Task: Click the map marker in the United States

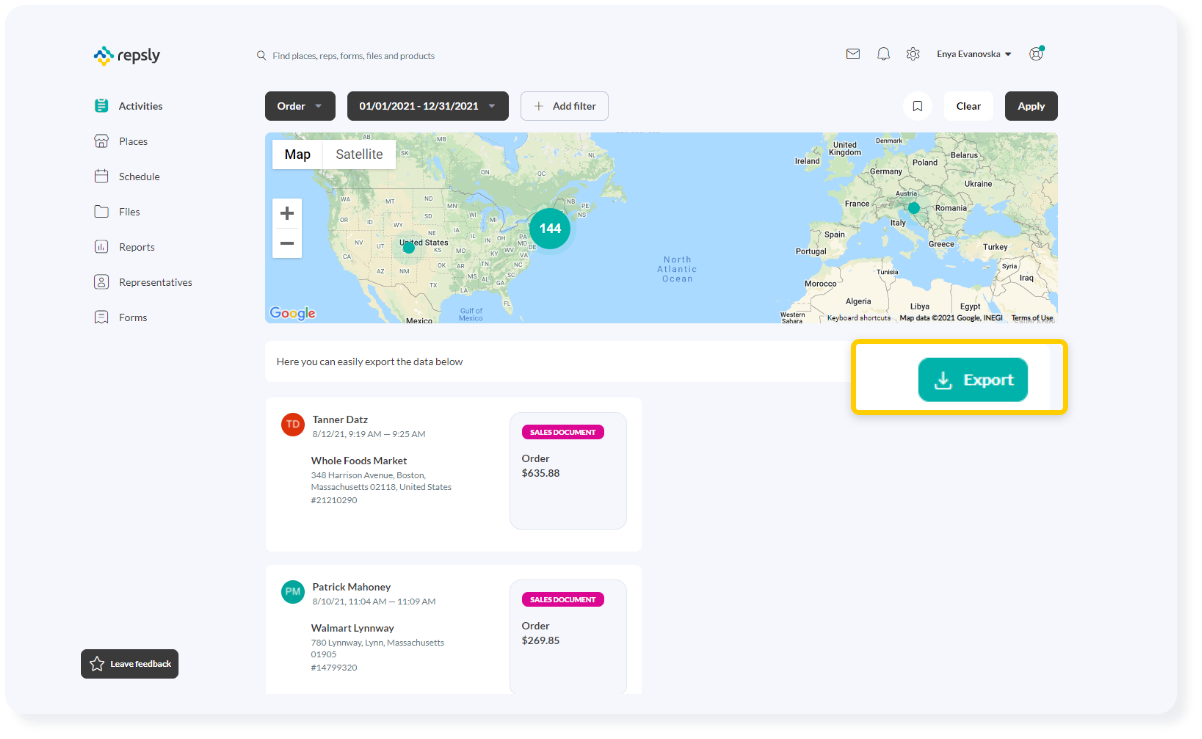Action: pos(408,247)
